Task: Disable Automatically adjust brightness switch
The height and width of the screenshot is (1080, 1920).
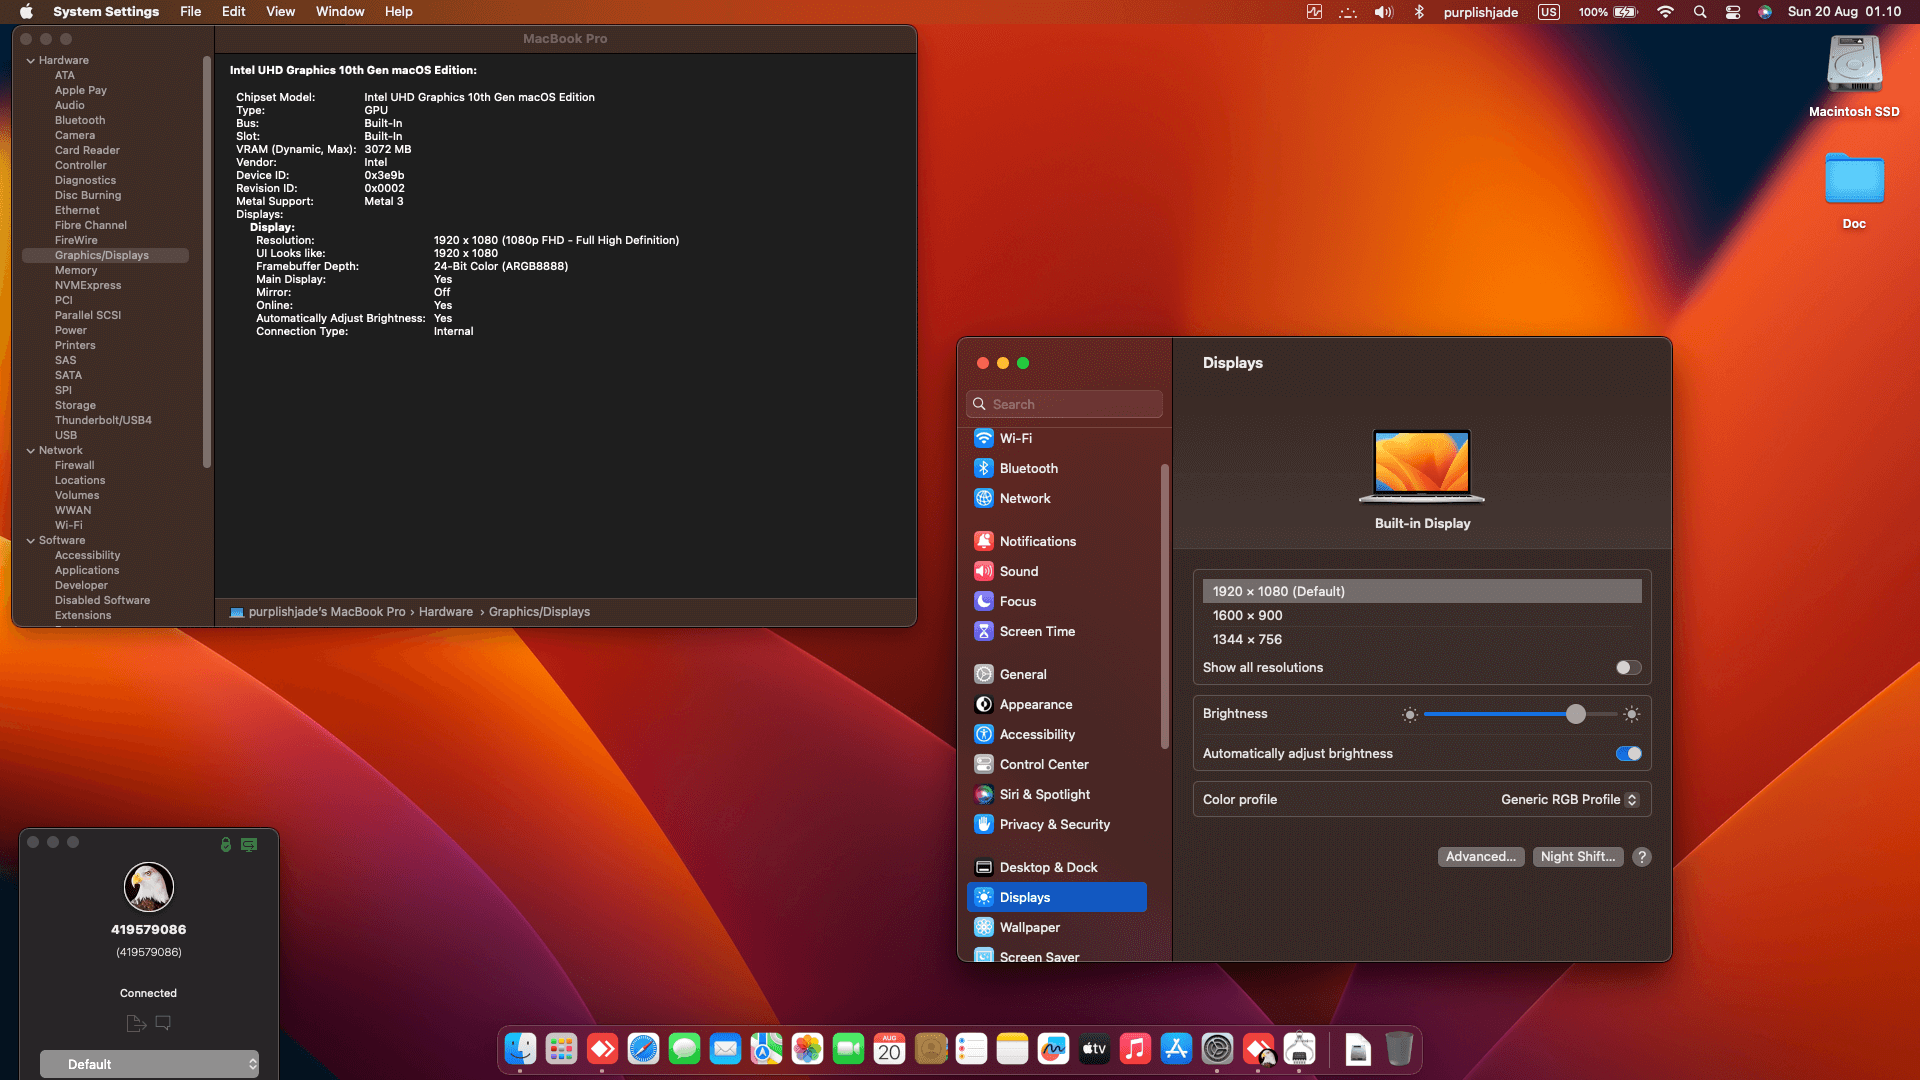Action: [x=1628, y=754]
